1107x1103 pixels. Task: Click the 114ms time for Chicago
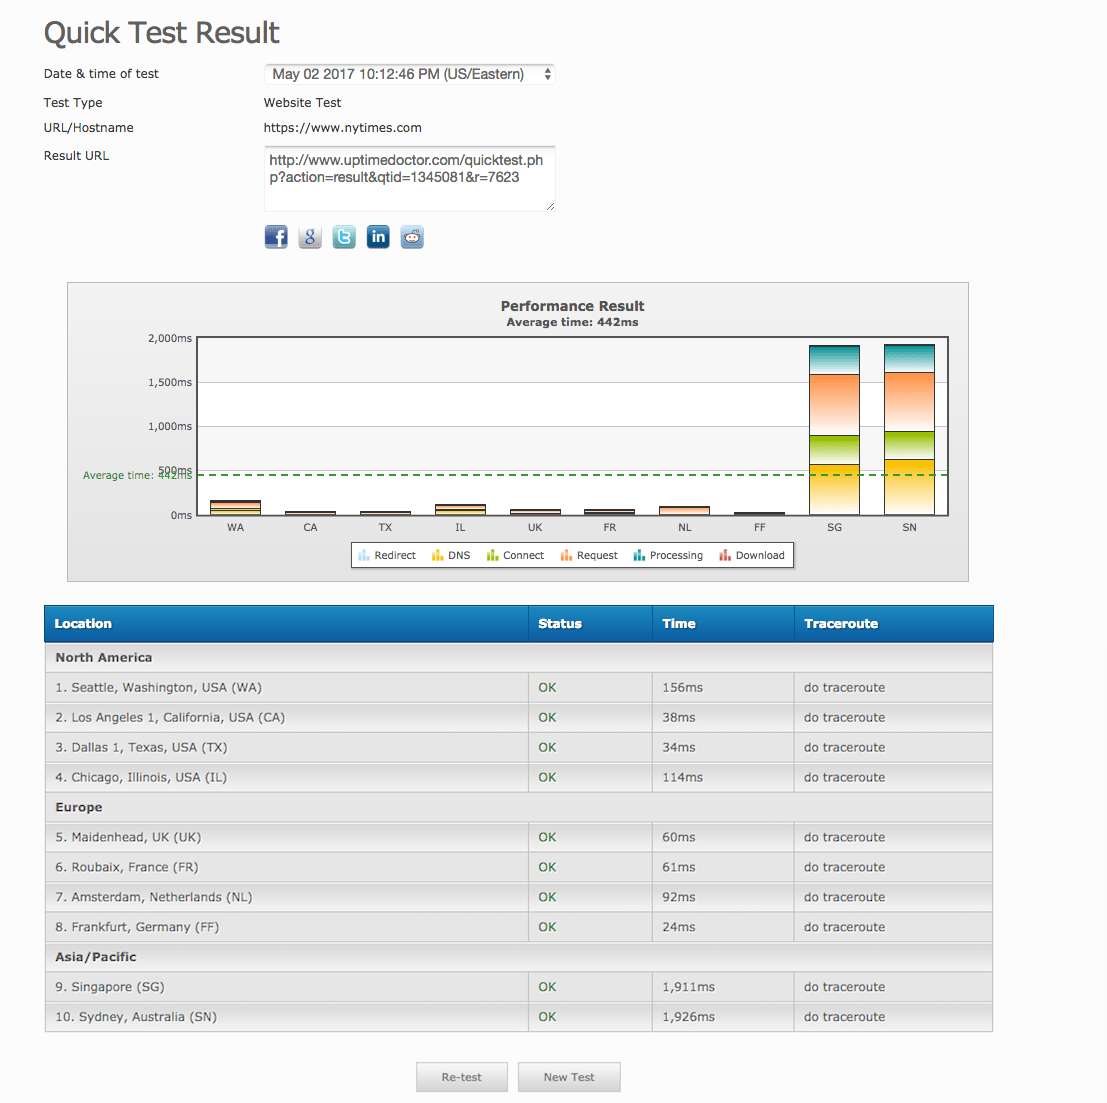683,777
